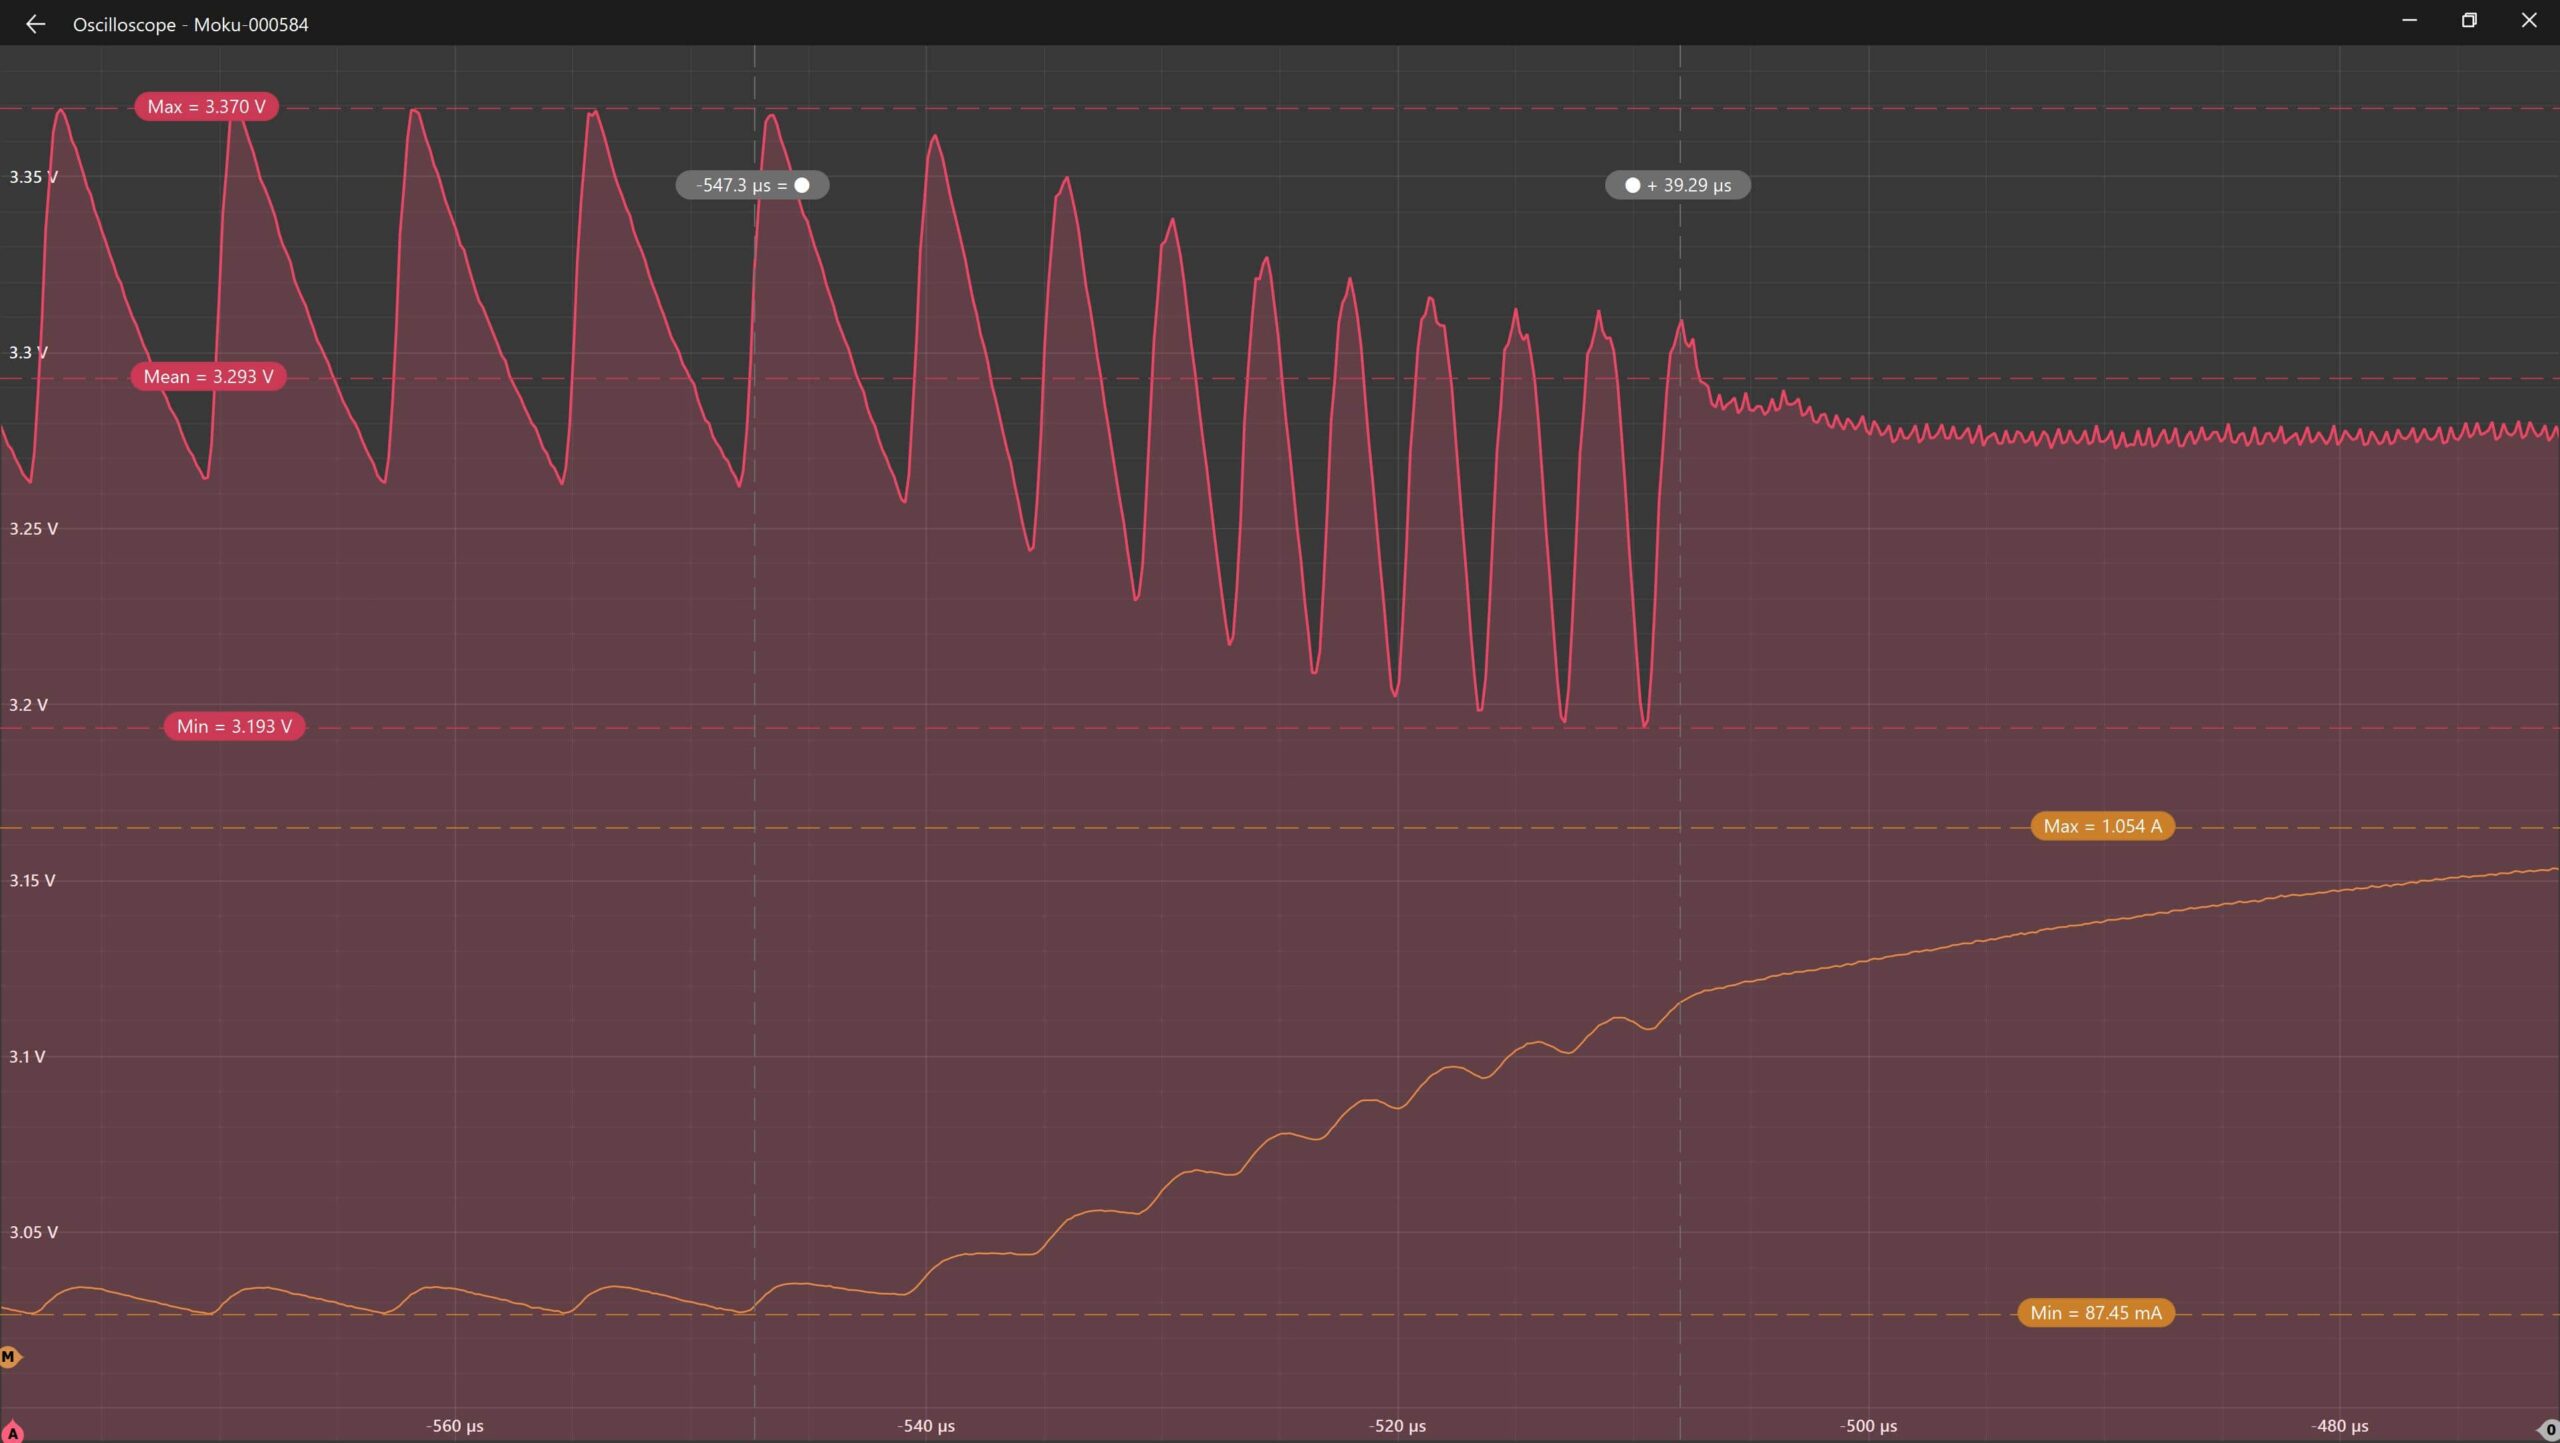
Task: Click the orange Min = 87.45 mA label
Action: 2095,1313
